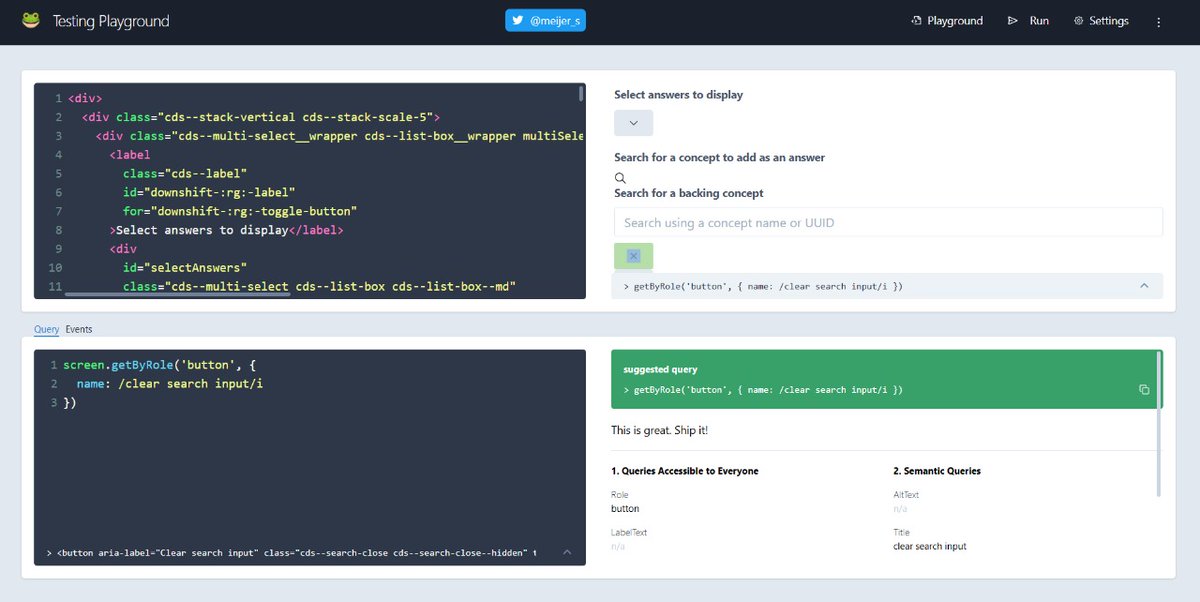Image resolution: width=1200 pixels, height=602 pixels.
Task: Click the 'Testing Playground' title
Action: (111, 21)
